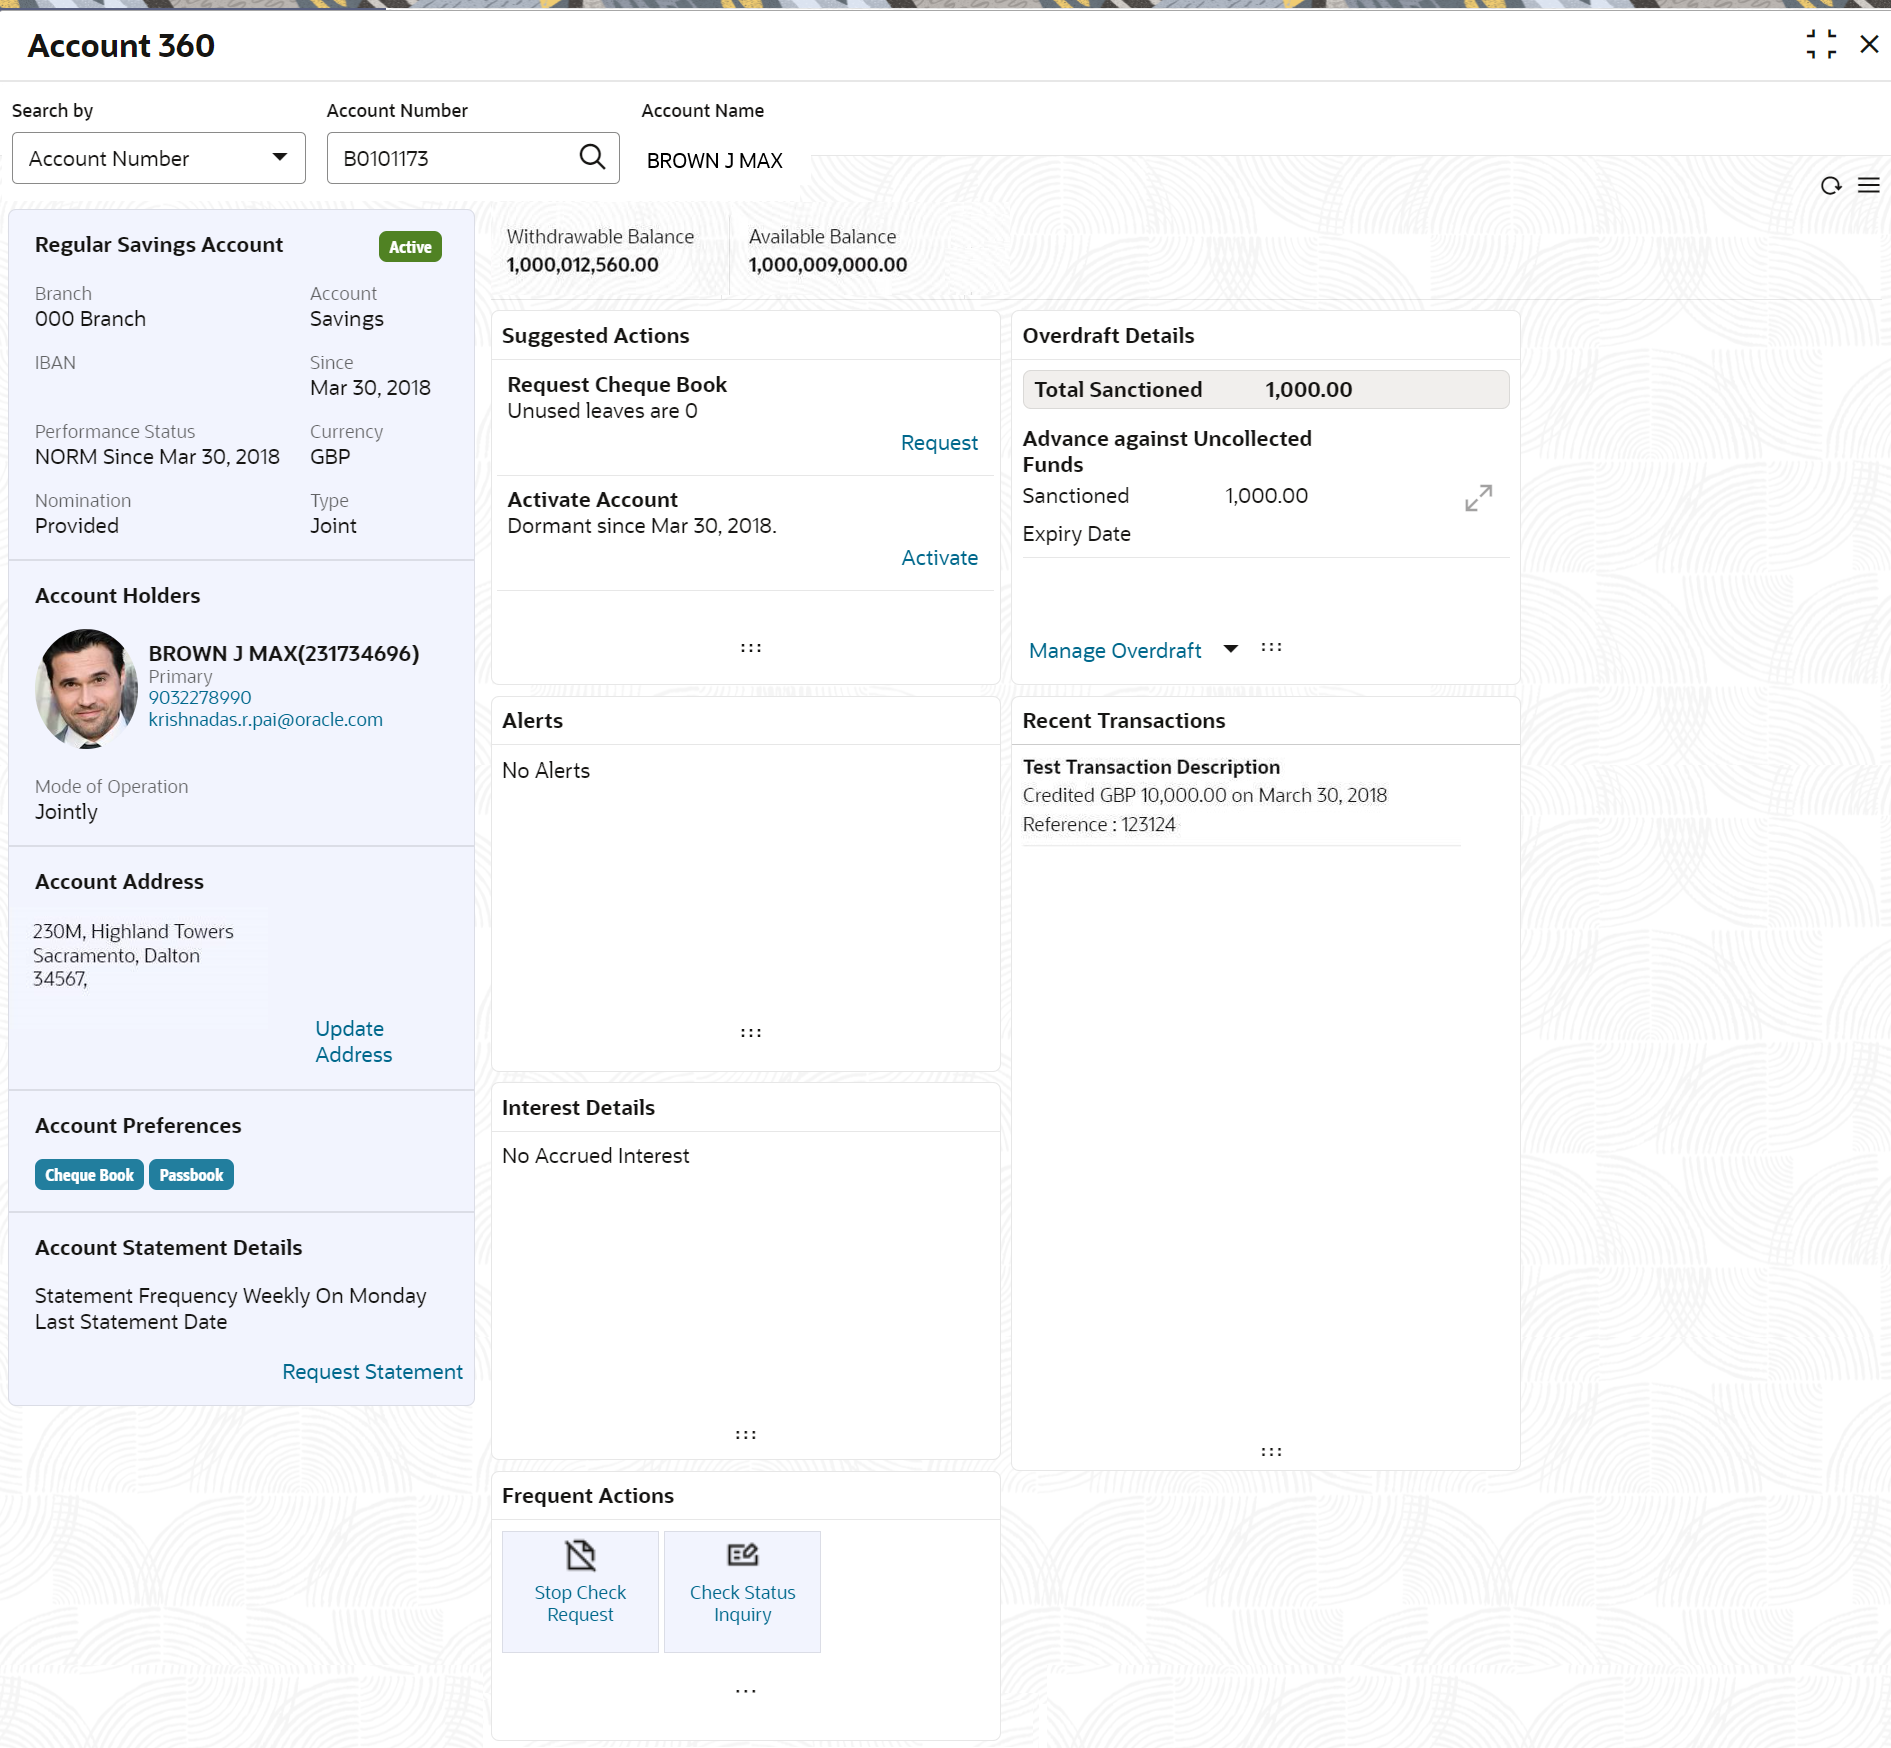Image resolution: width=1891 pixels, height=1748 pixels.
Task: Open the Search by dropdown
Action: [158, 158]
